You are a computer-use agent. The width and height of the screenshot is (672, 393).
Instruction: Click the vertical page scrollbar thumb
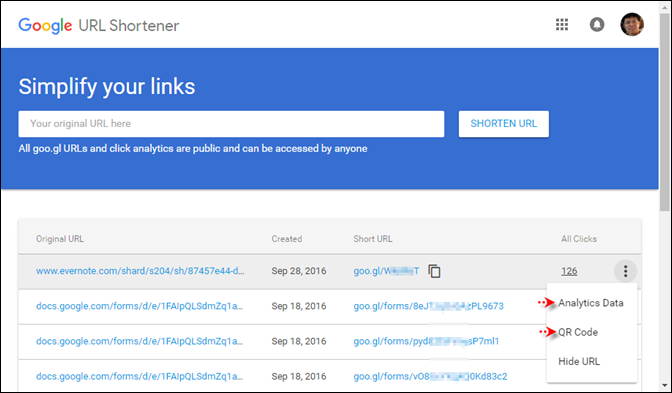click(x=665, y=111)
